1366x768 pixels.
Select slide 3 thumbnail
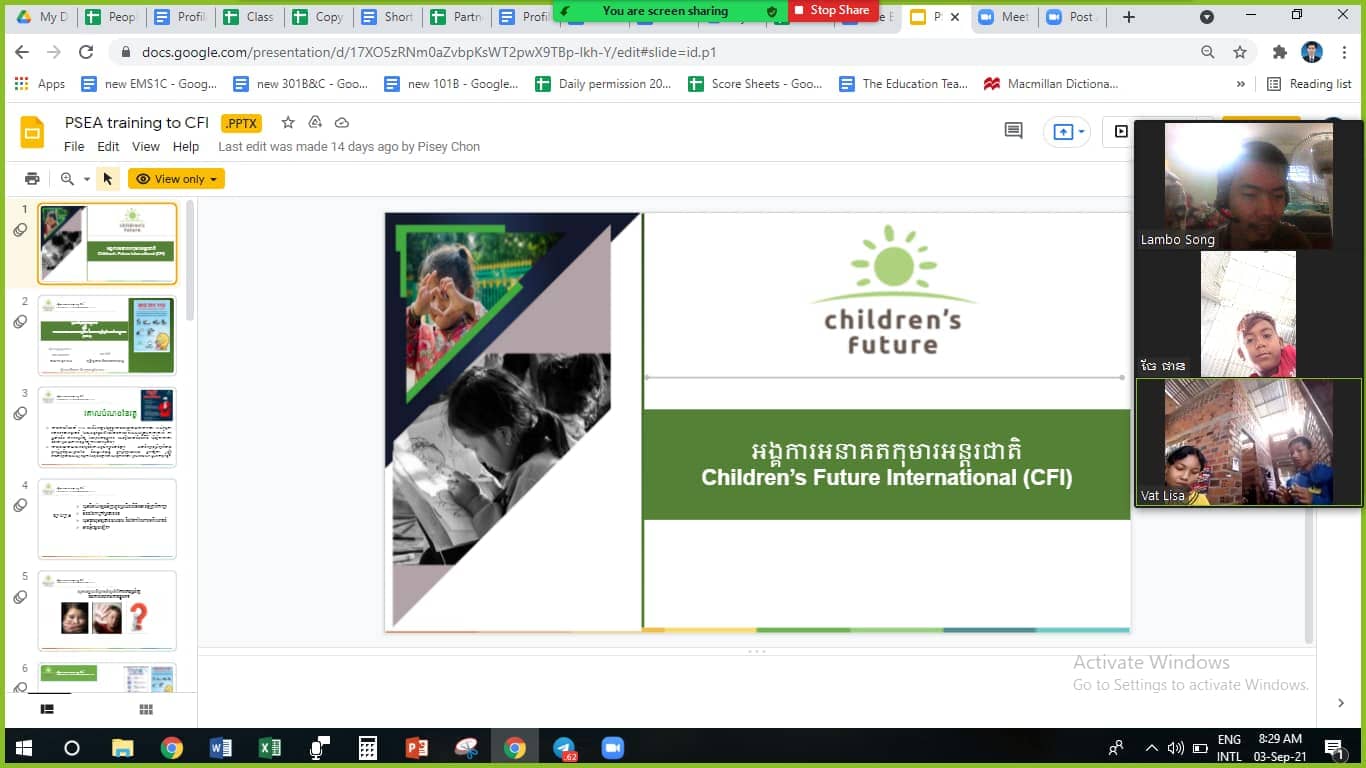point(107,427)
